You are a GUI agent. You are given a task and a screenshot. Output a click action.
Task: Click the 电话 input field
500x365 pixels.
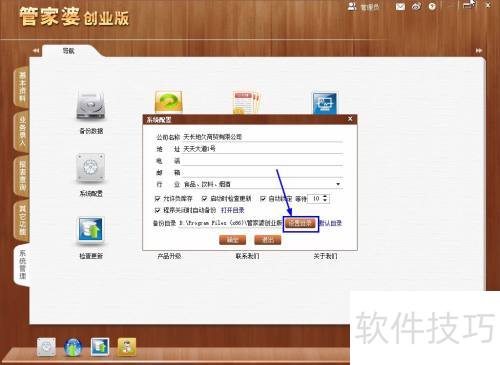click(x=263, y=161)
